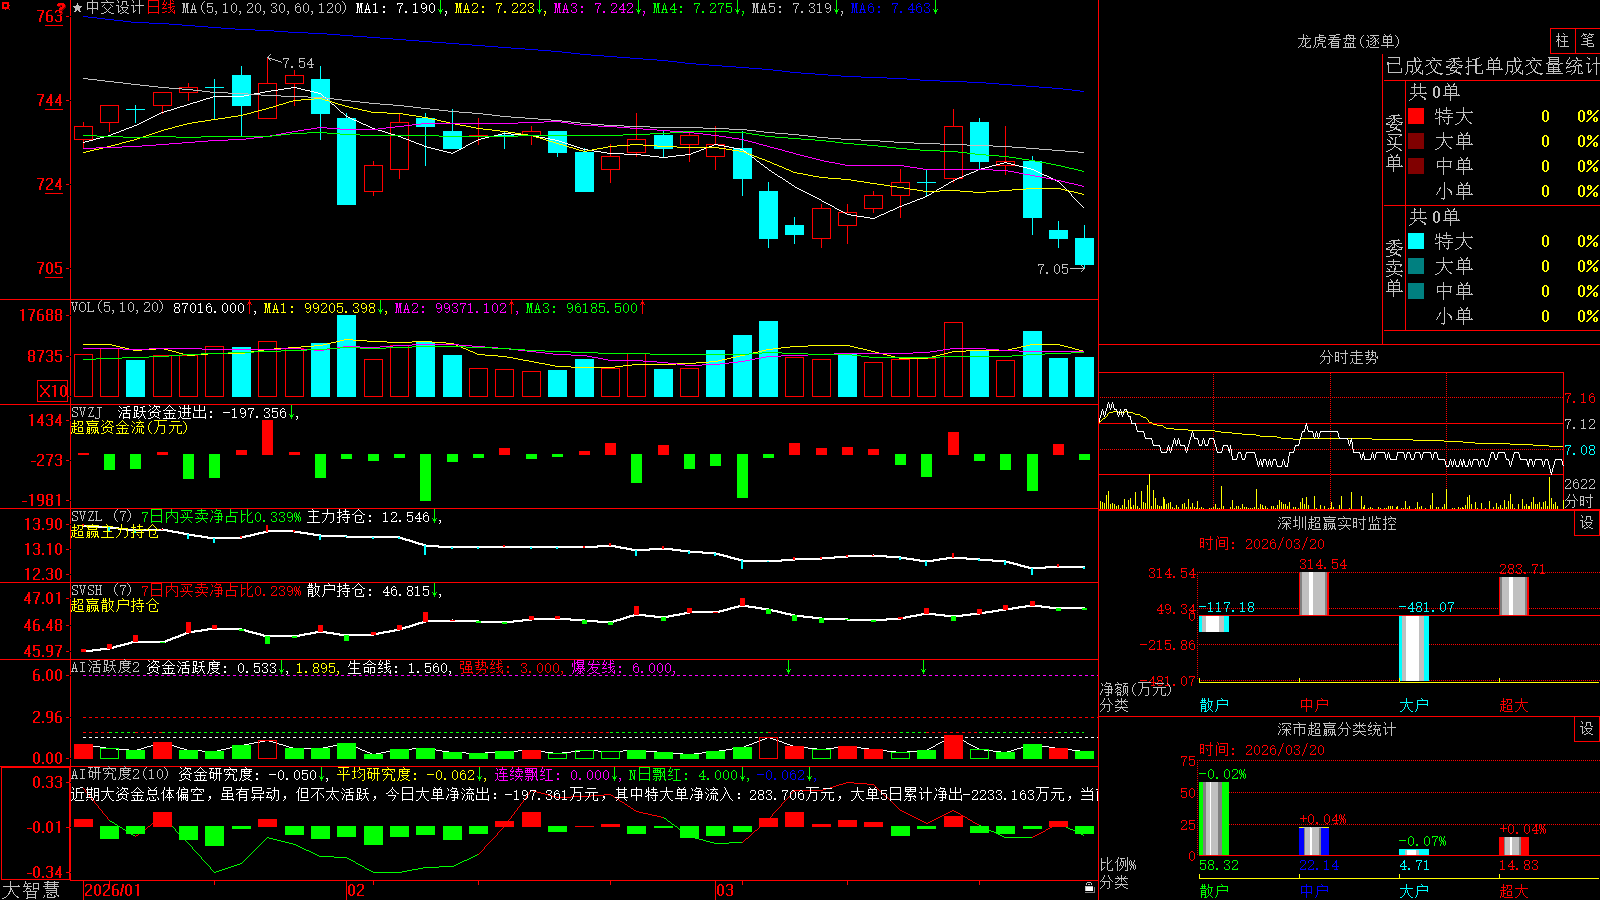Click the 委卖单 中单 teal swatch
Image resolution: width=1600 pixels, height=900 pixels.
[x=1416, y=291]
